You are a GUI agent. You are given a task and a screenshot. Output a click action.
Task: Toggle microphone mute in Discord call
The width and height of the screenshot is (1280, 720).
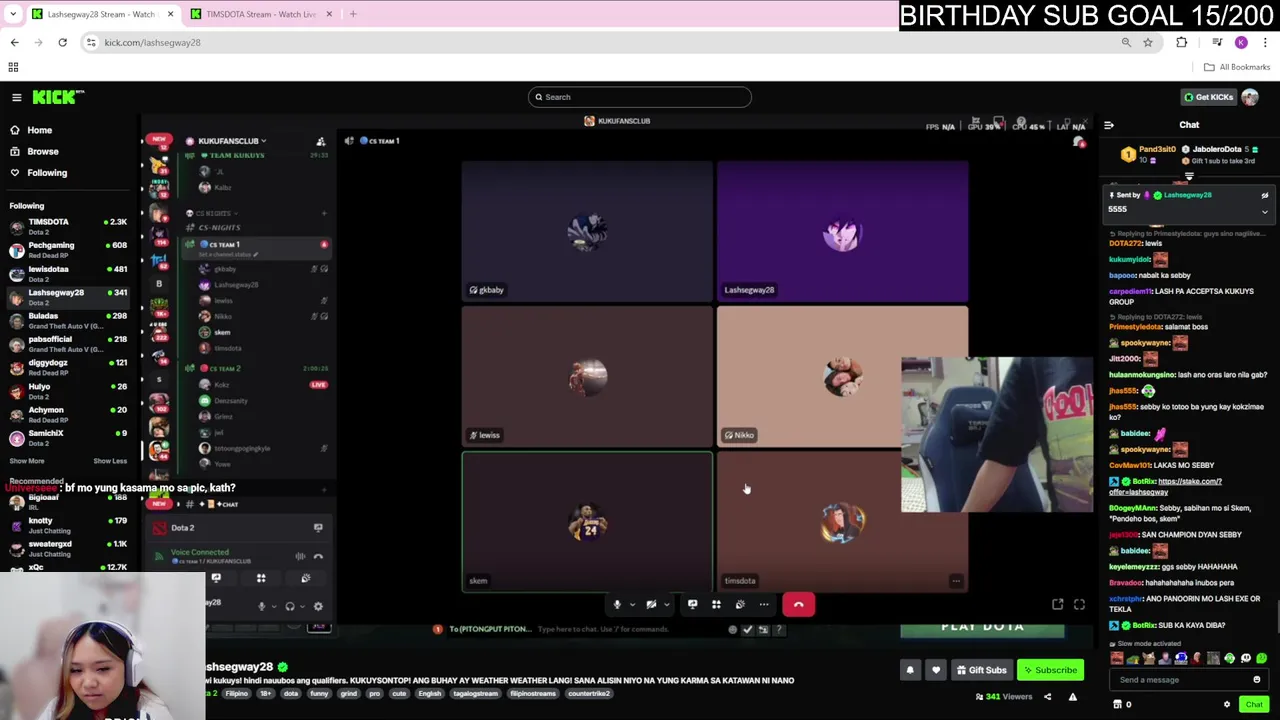tap(617, 604)
